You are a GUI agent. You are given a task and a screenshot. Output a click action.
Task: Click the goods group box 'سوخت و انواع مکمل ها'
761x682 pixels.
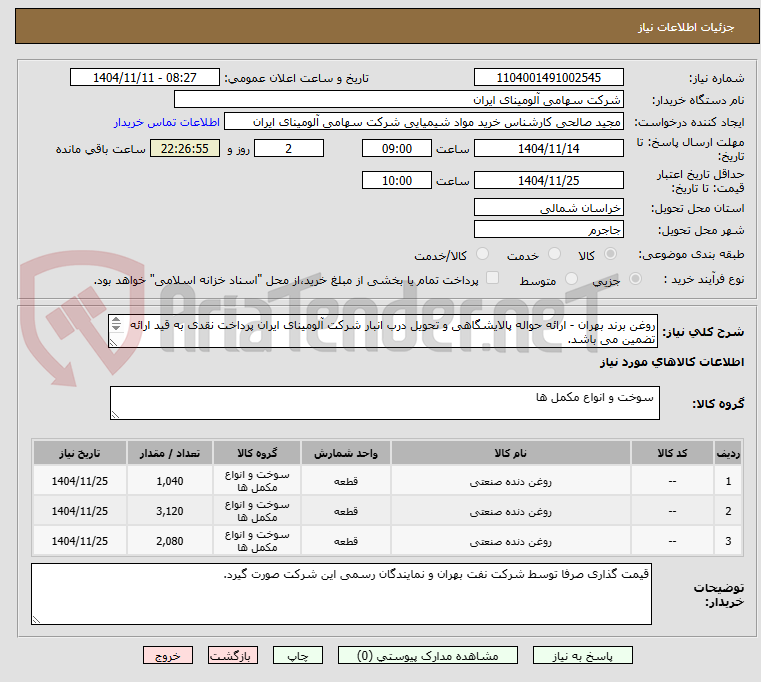coord(384,403)
